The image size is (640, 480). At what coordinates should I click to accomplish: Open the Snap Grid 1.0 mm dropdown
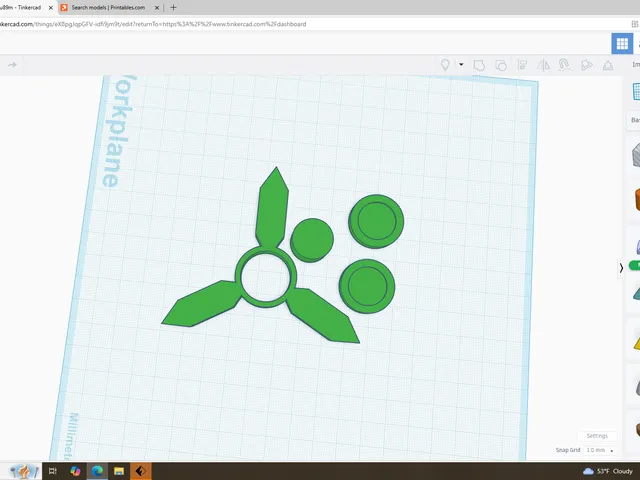click(600, 450)
